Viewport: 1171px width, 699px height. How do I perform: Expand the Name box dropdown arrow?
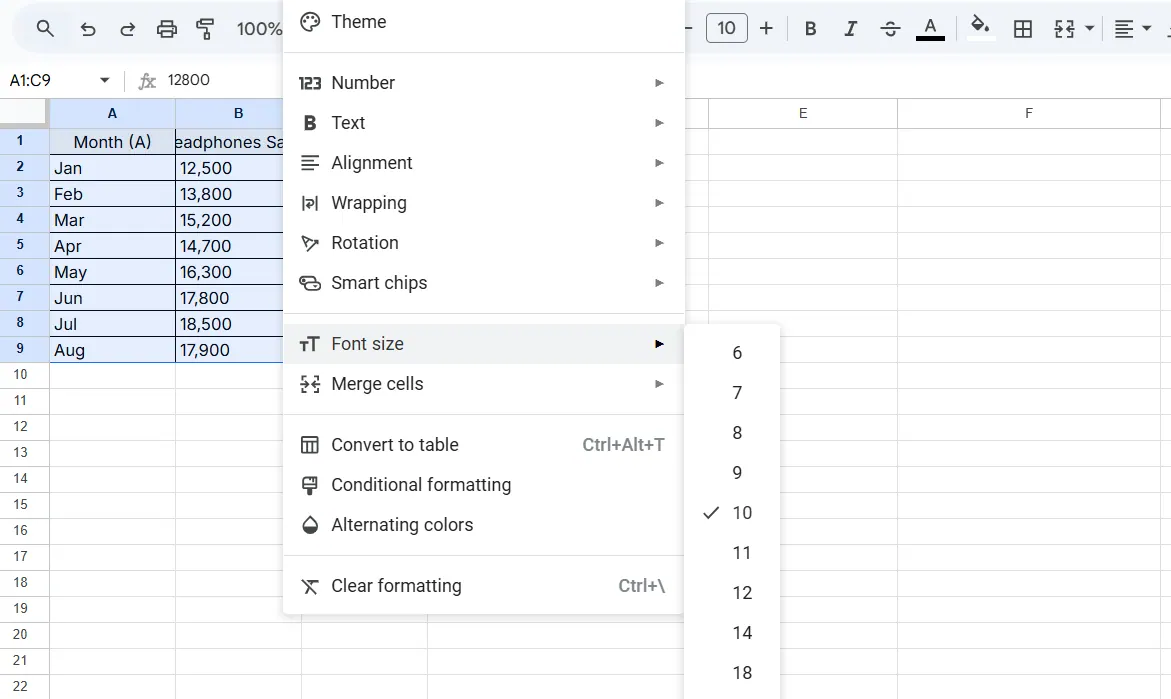[104, 81]
